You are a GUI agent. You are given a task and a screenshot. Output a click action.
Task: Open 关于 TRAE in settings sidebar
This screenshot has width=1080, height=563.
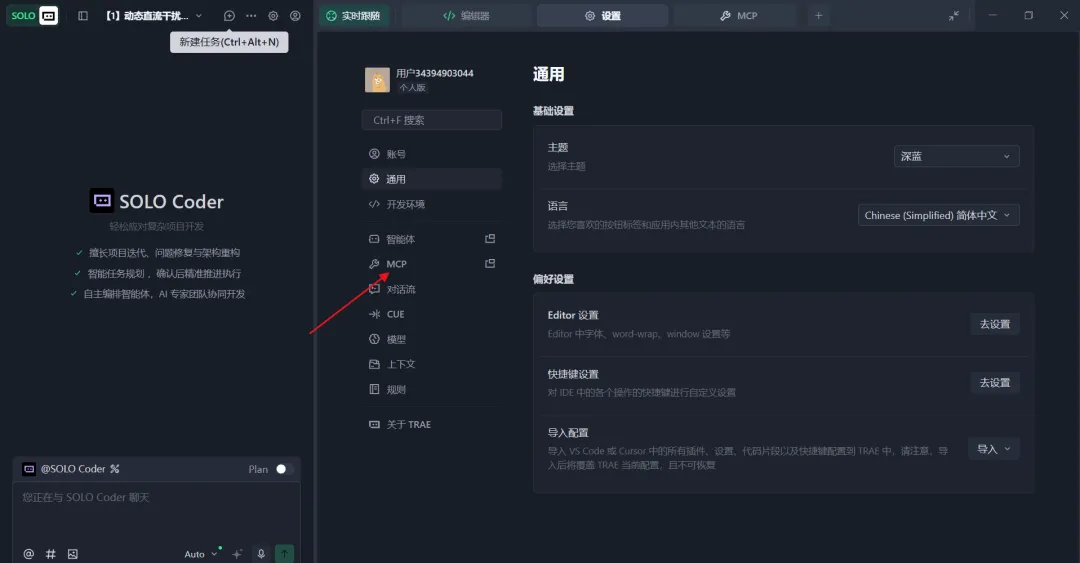point(432,424)
